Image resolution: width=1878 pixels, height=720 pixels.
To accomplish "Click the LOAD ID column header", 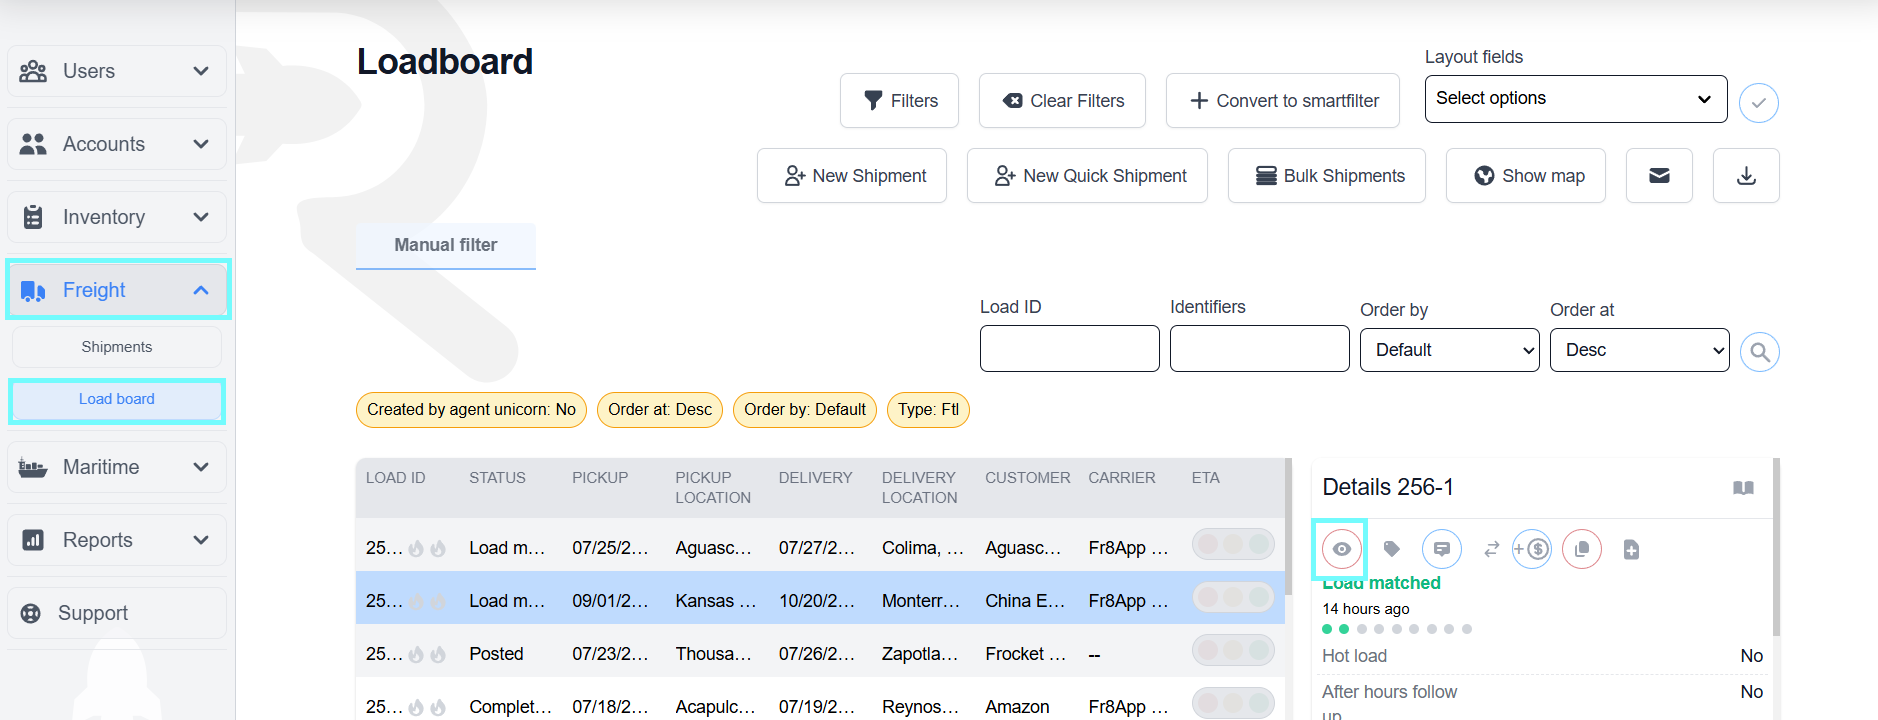I will click(x=396, y=478).
